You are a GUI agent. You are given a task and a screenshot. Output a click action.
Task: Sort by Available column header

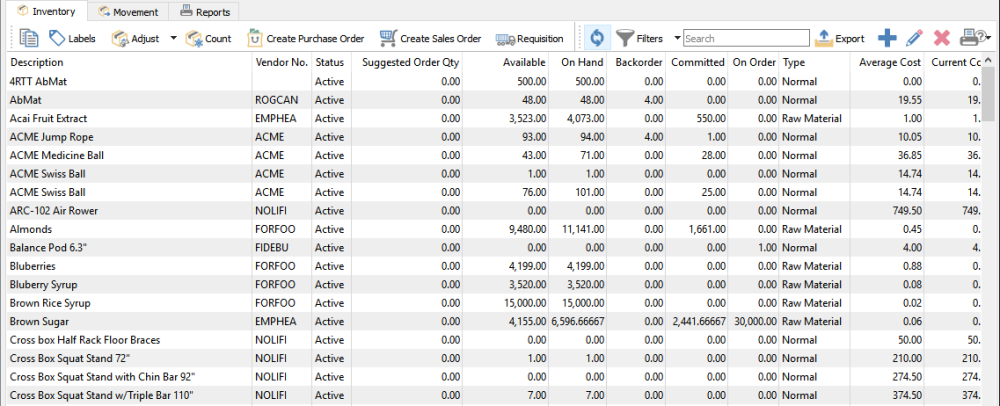(506, 62)
